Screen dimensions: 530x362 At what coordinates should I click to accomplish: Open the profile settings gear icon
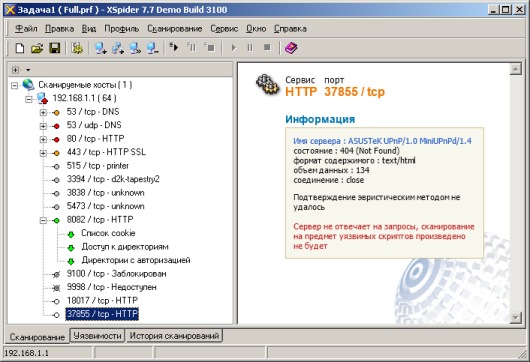77,48
